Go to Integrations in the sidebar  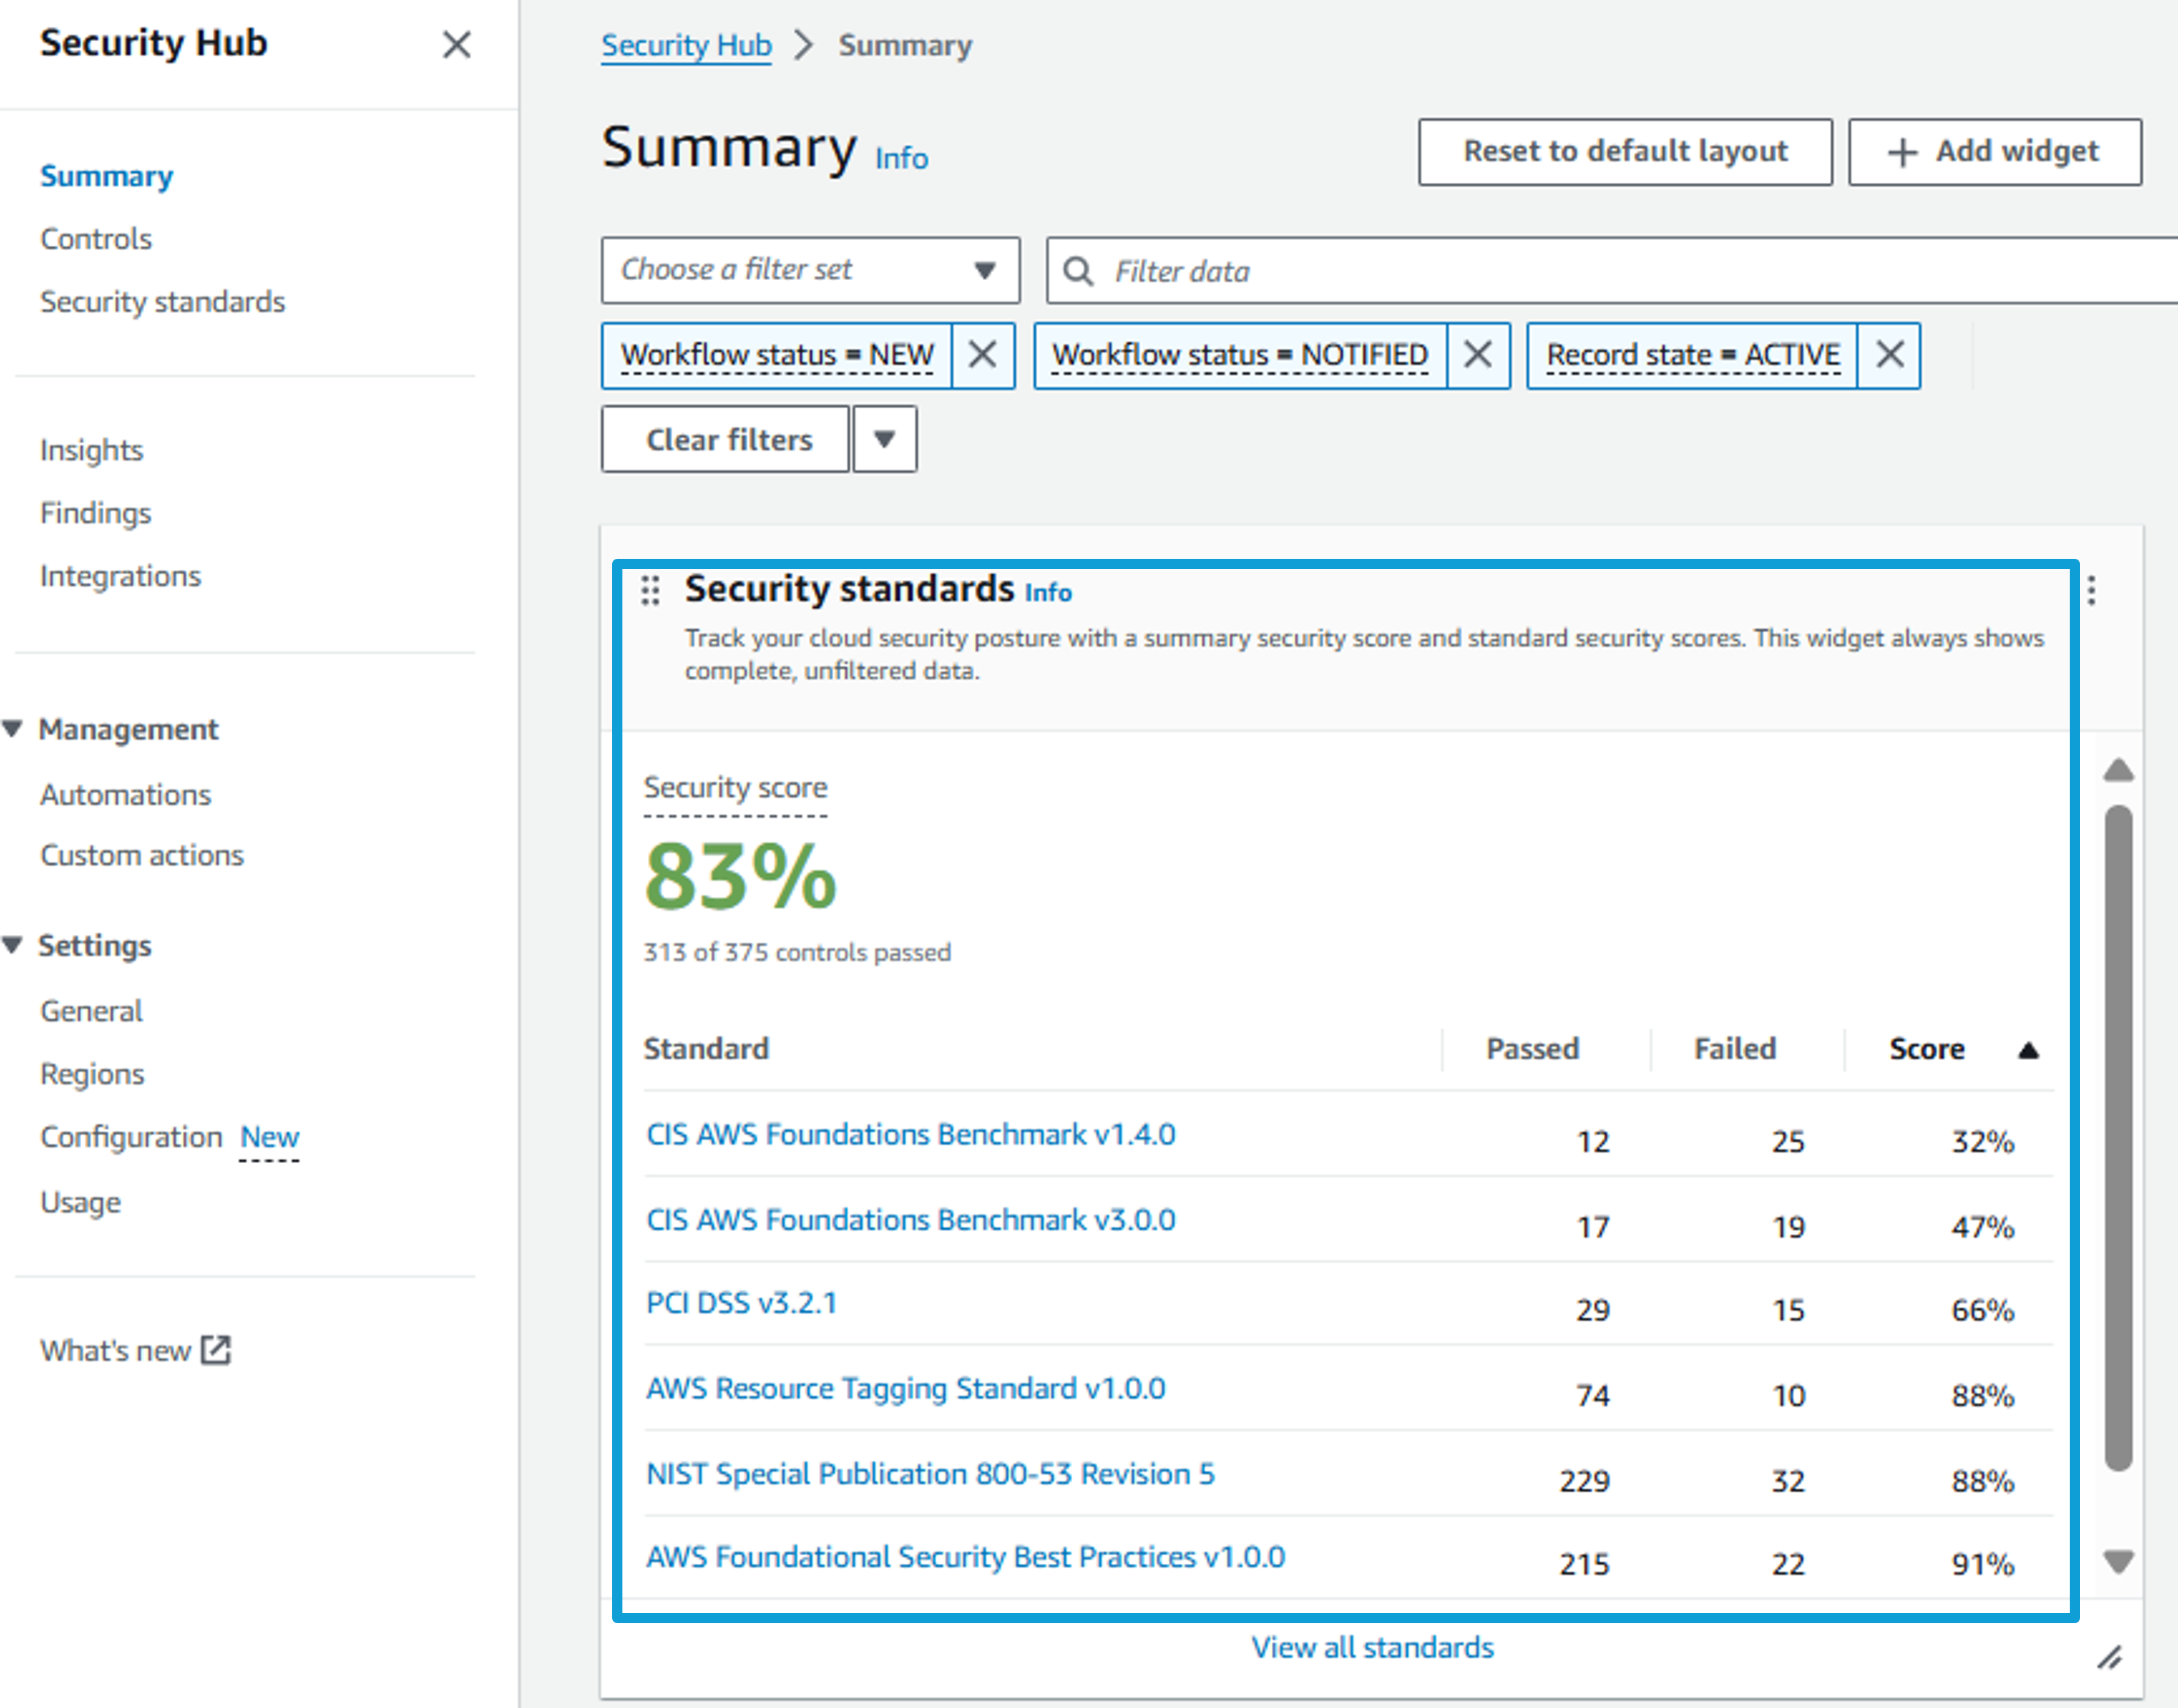(x=120, y=576)
